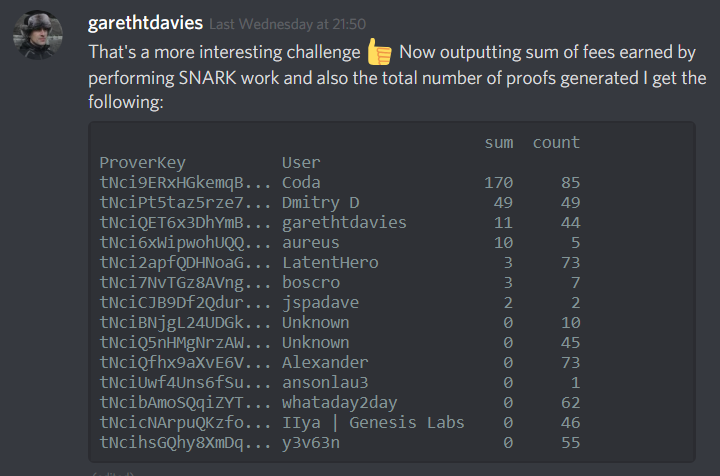Click the Alexander row

click(x=340, y=363)
